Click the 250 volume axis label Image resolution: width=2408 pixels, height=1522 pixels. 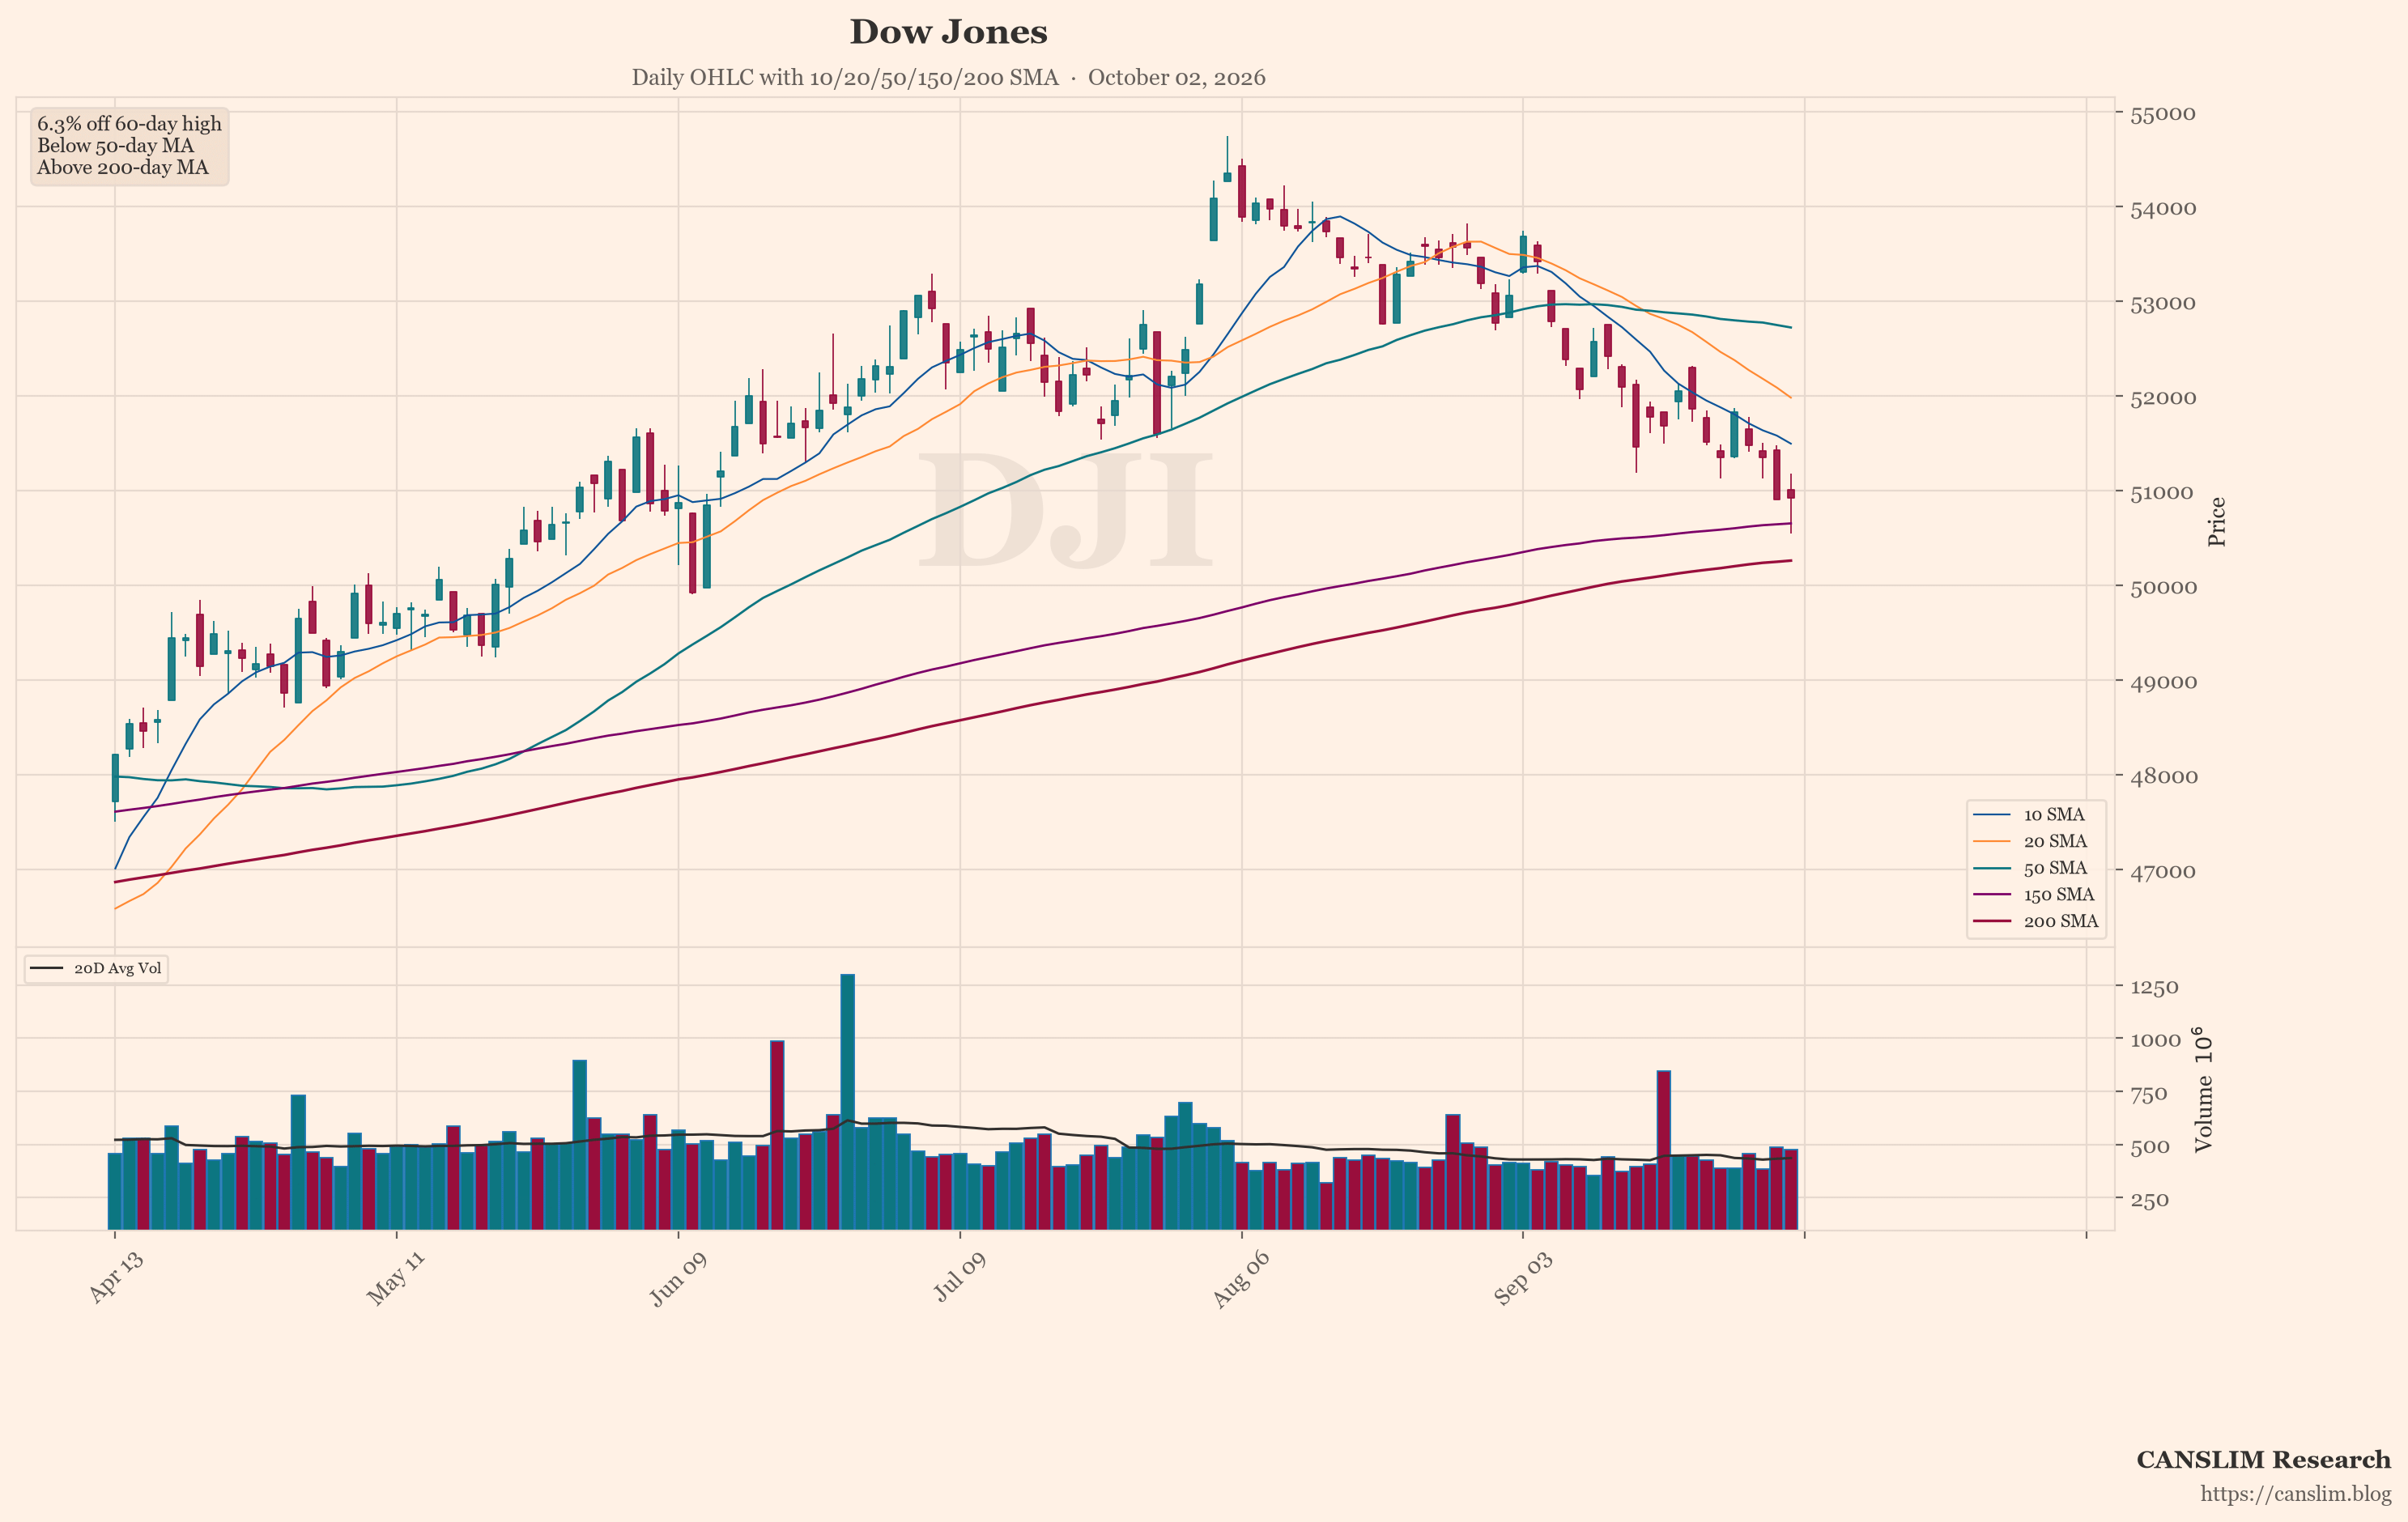(x=2149, y=1200)
